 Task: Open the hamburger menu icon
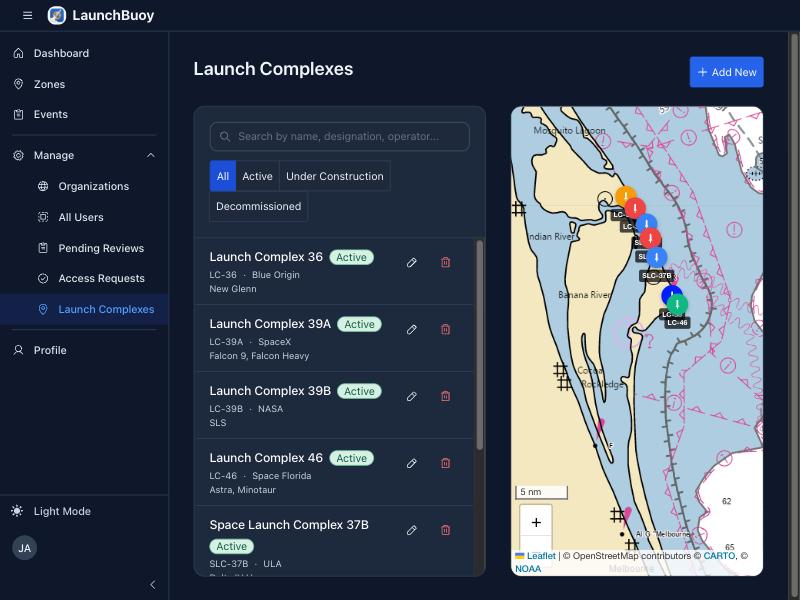[28, 16]
